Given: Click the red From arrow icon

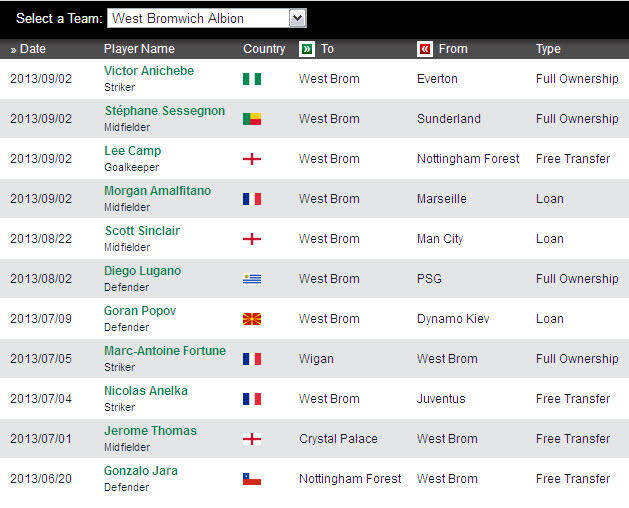Looking at the screenshot, I should click(425, 49).
